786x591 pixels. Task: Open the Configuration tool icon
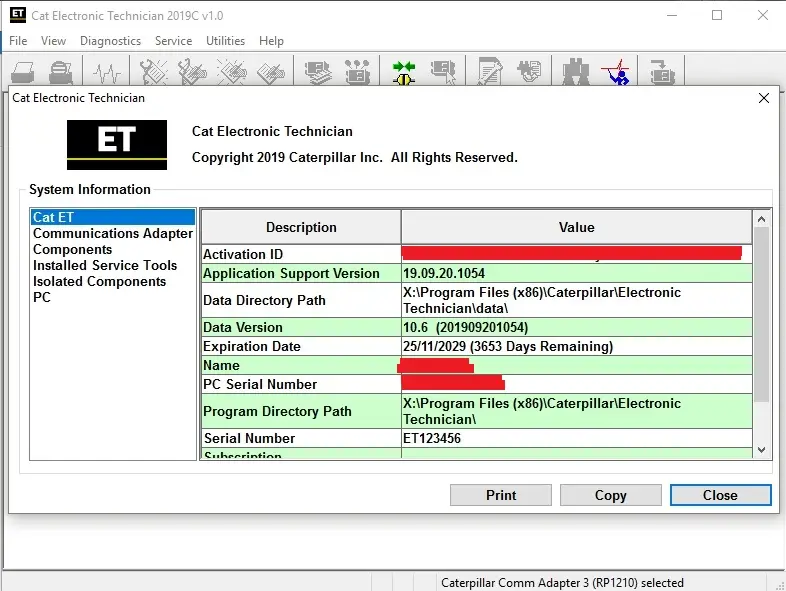click(357, 72)
